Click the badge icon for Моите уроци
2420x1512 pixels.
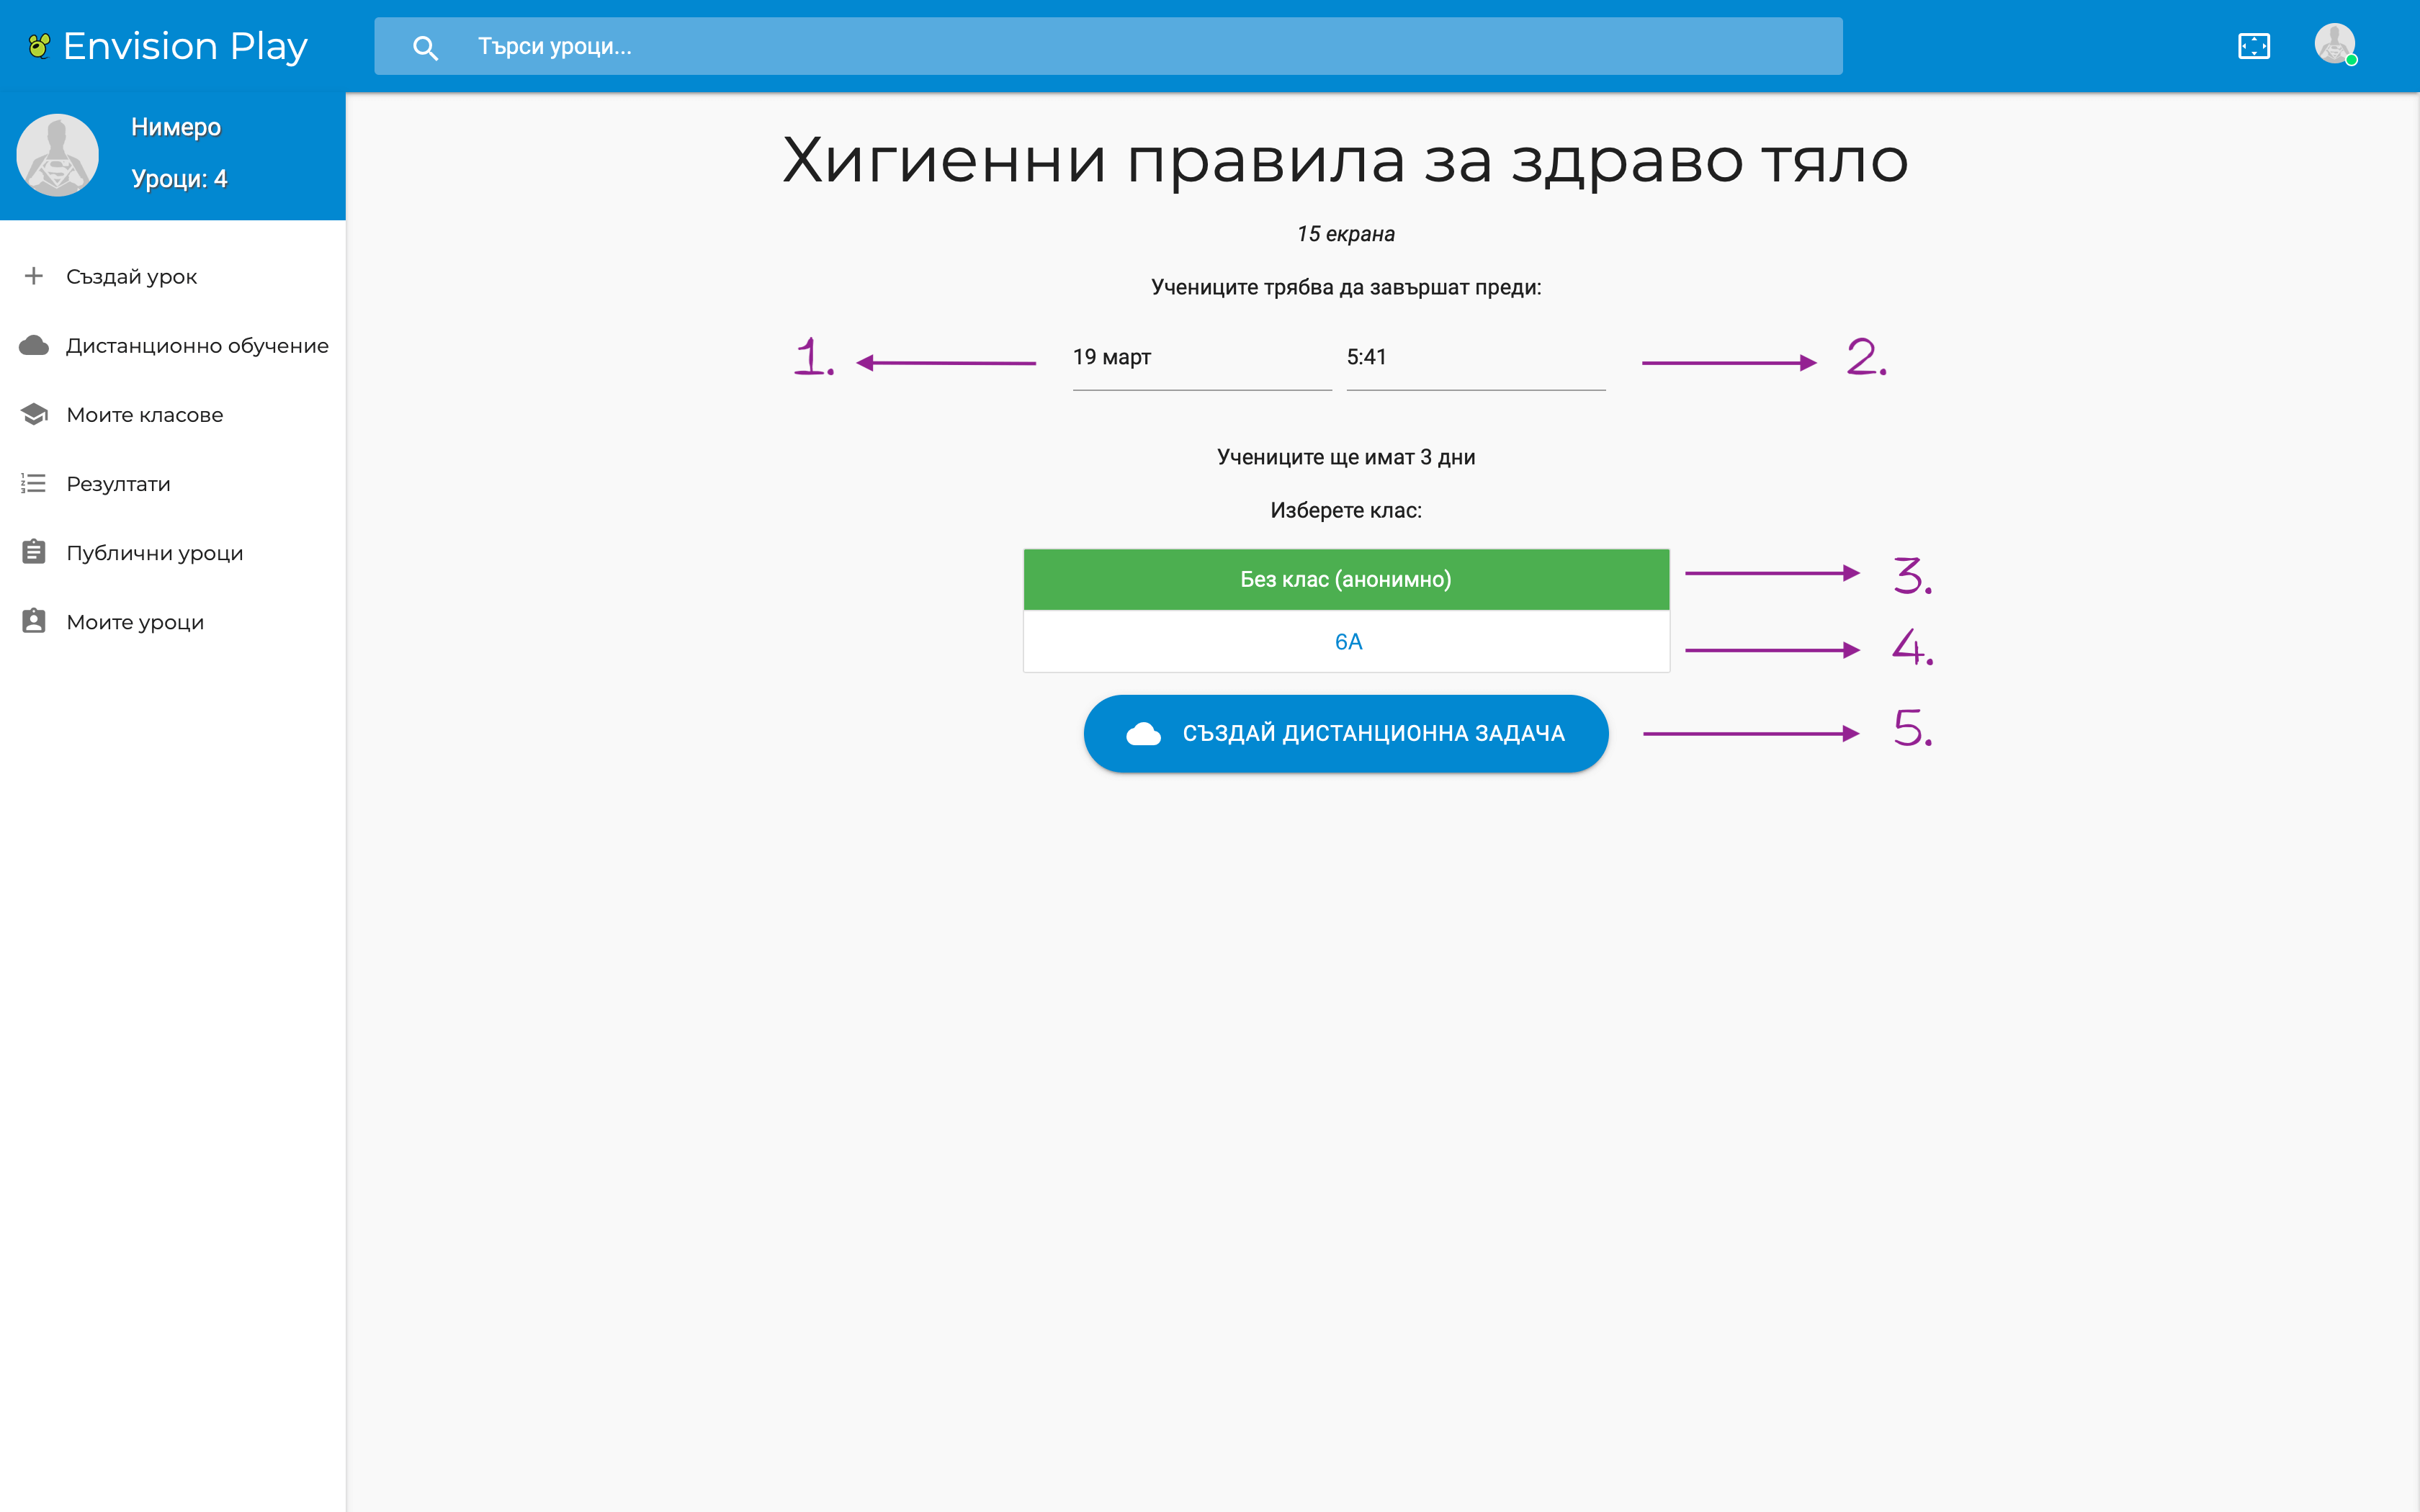pos(34,621)
